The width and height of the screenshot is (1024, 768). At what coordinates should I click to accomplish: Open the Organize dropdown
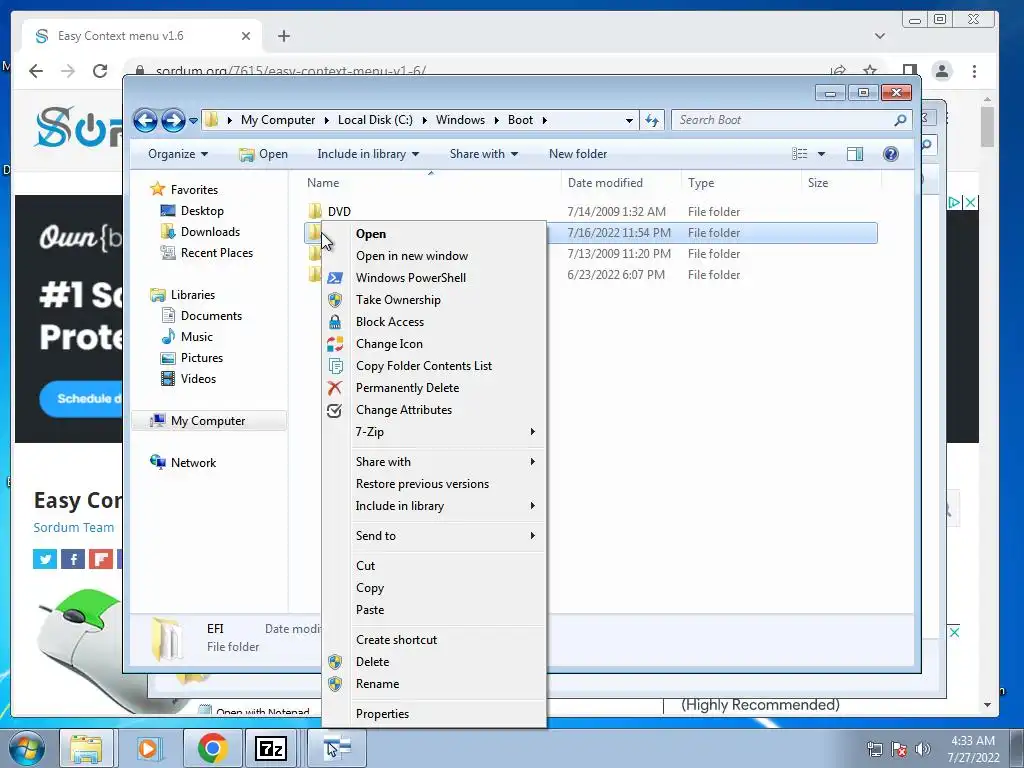[x=178, y=154]
